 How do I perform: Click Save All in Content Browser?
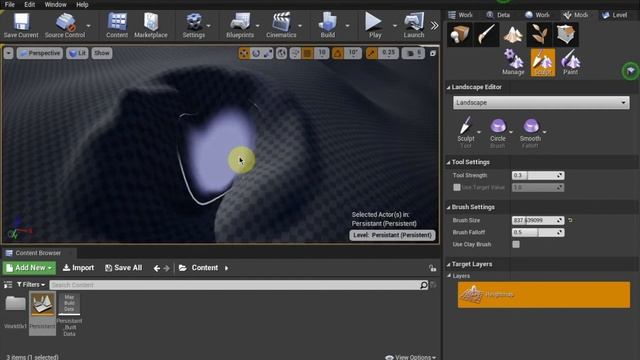click(123, 268)
